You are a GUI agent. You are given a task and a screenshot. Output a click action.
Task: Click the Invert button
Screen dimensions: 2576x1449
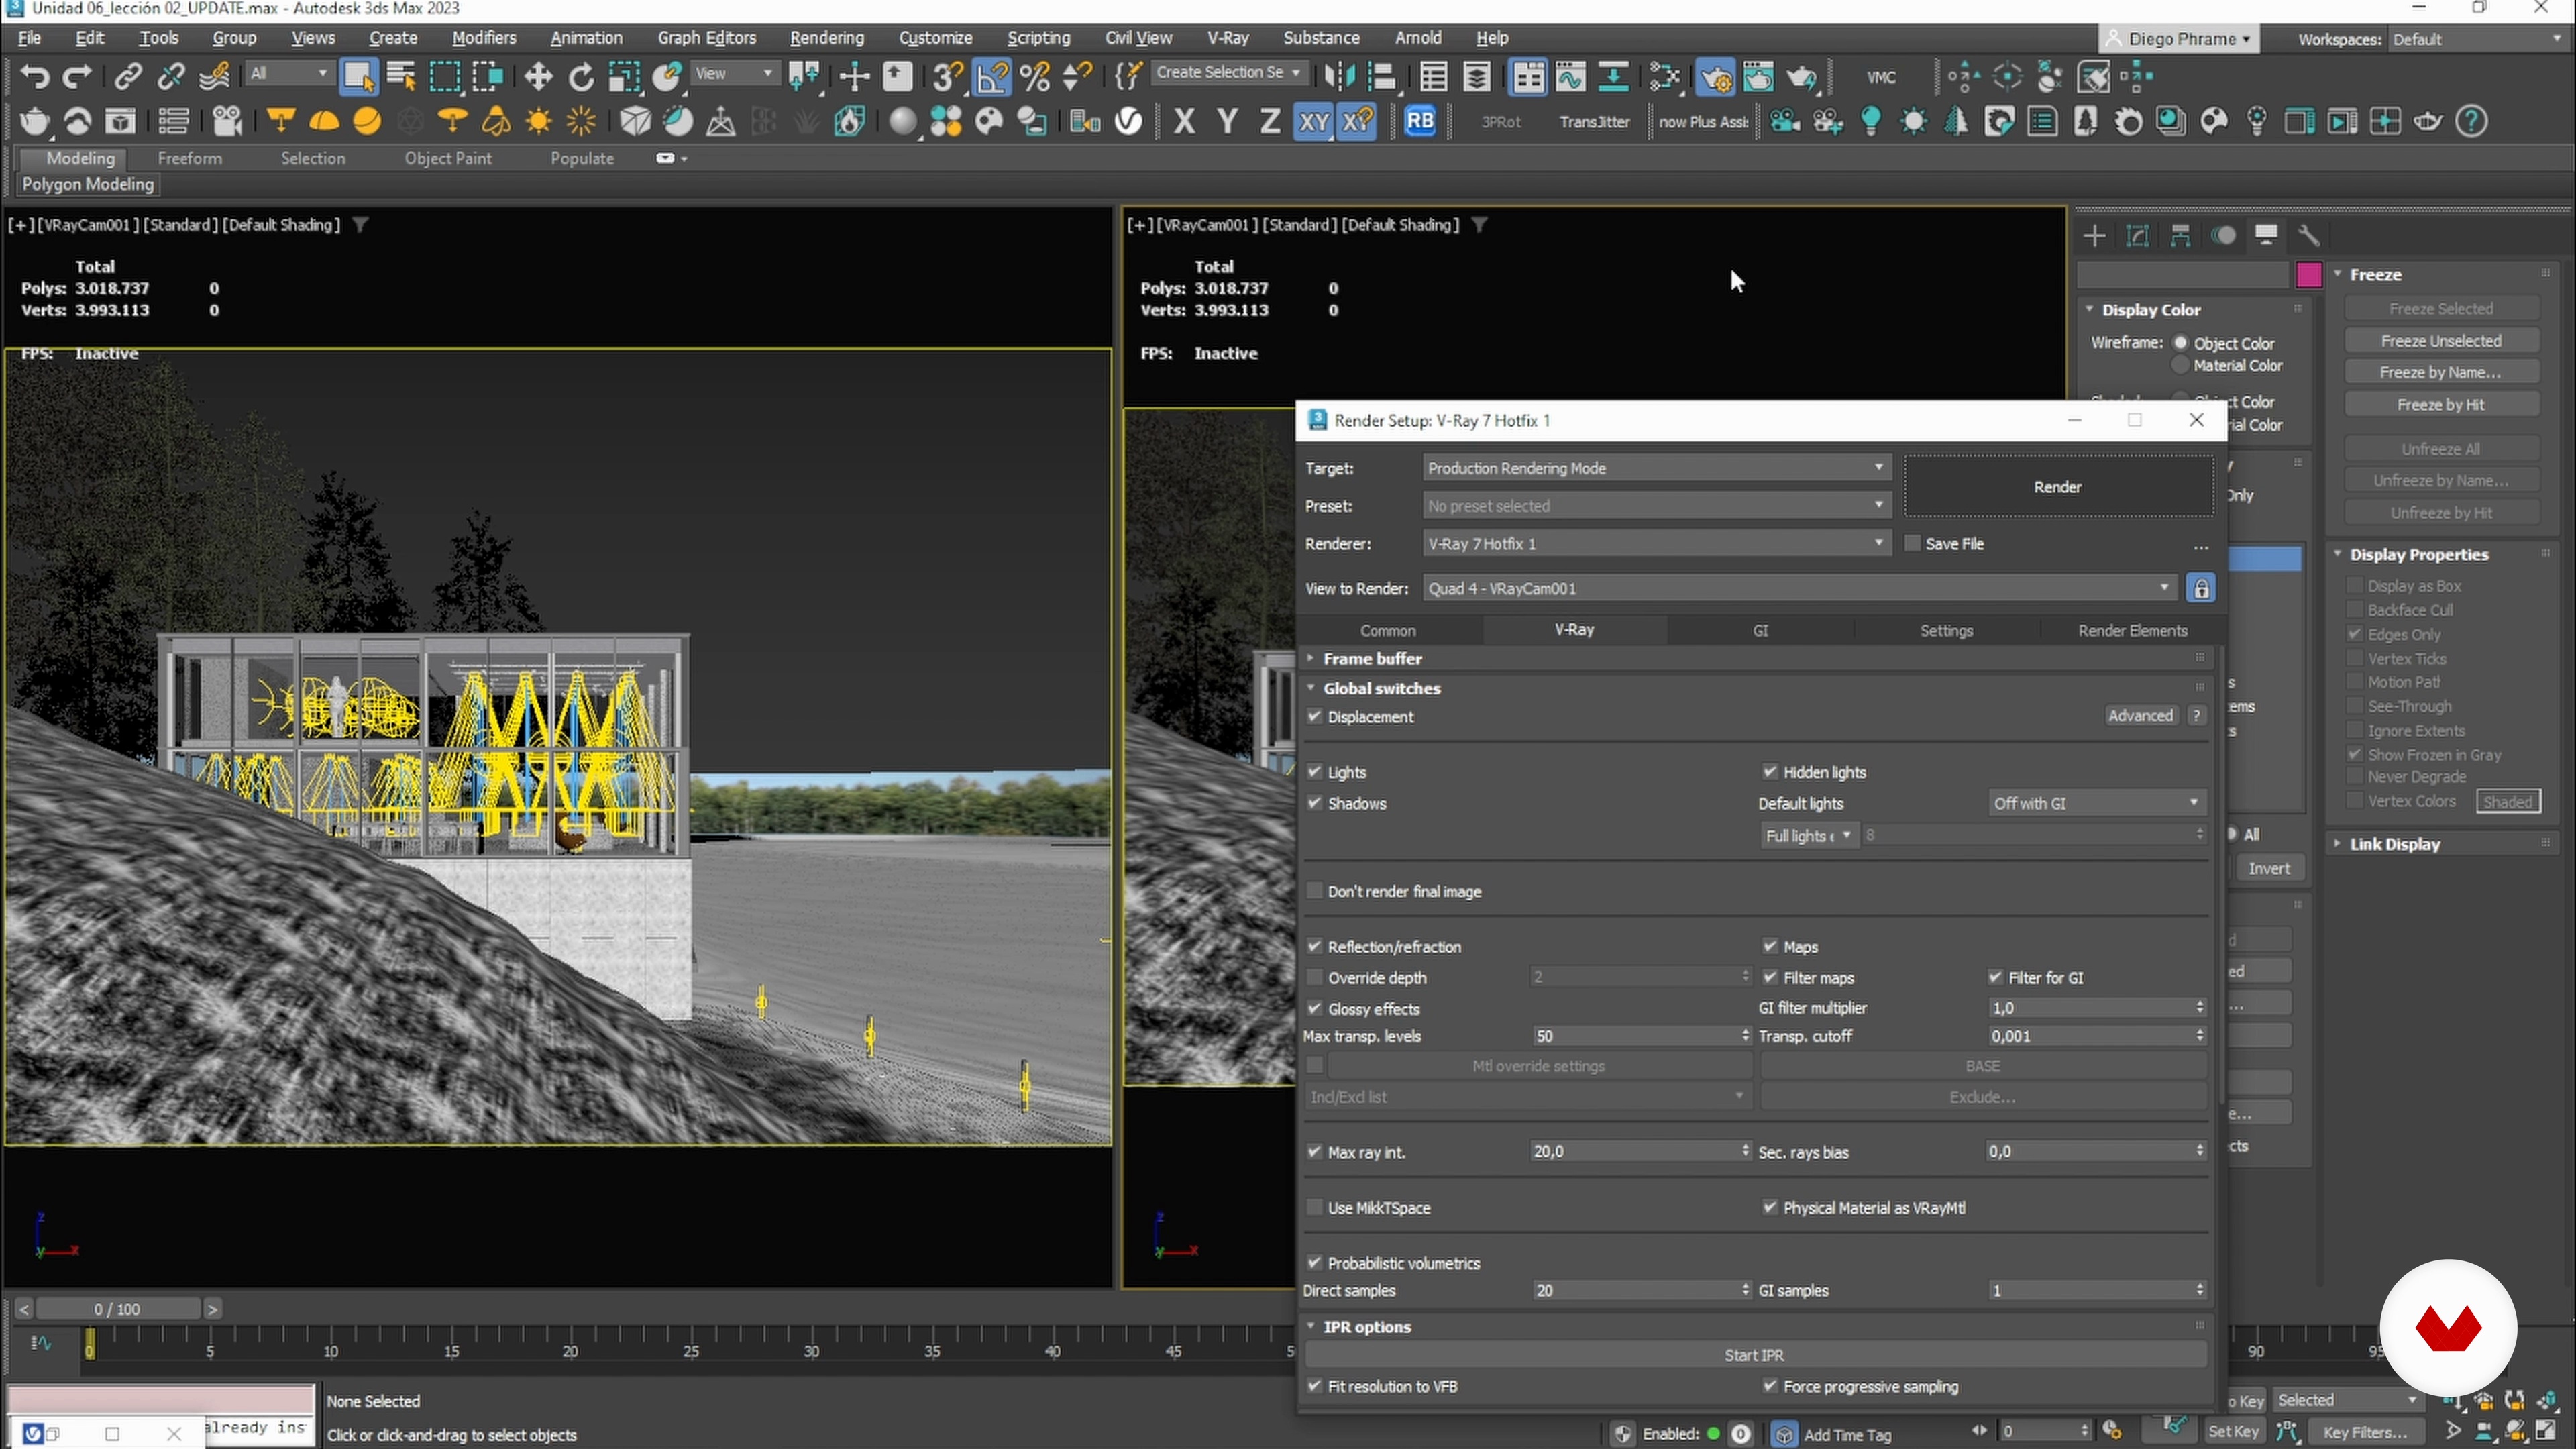click(x=2269, y=868)
